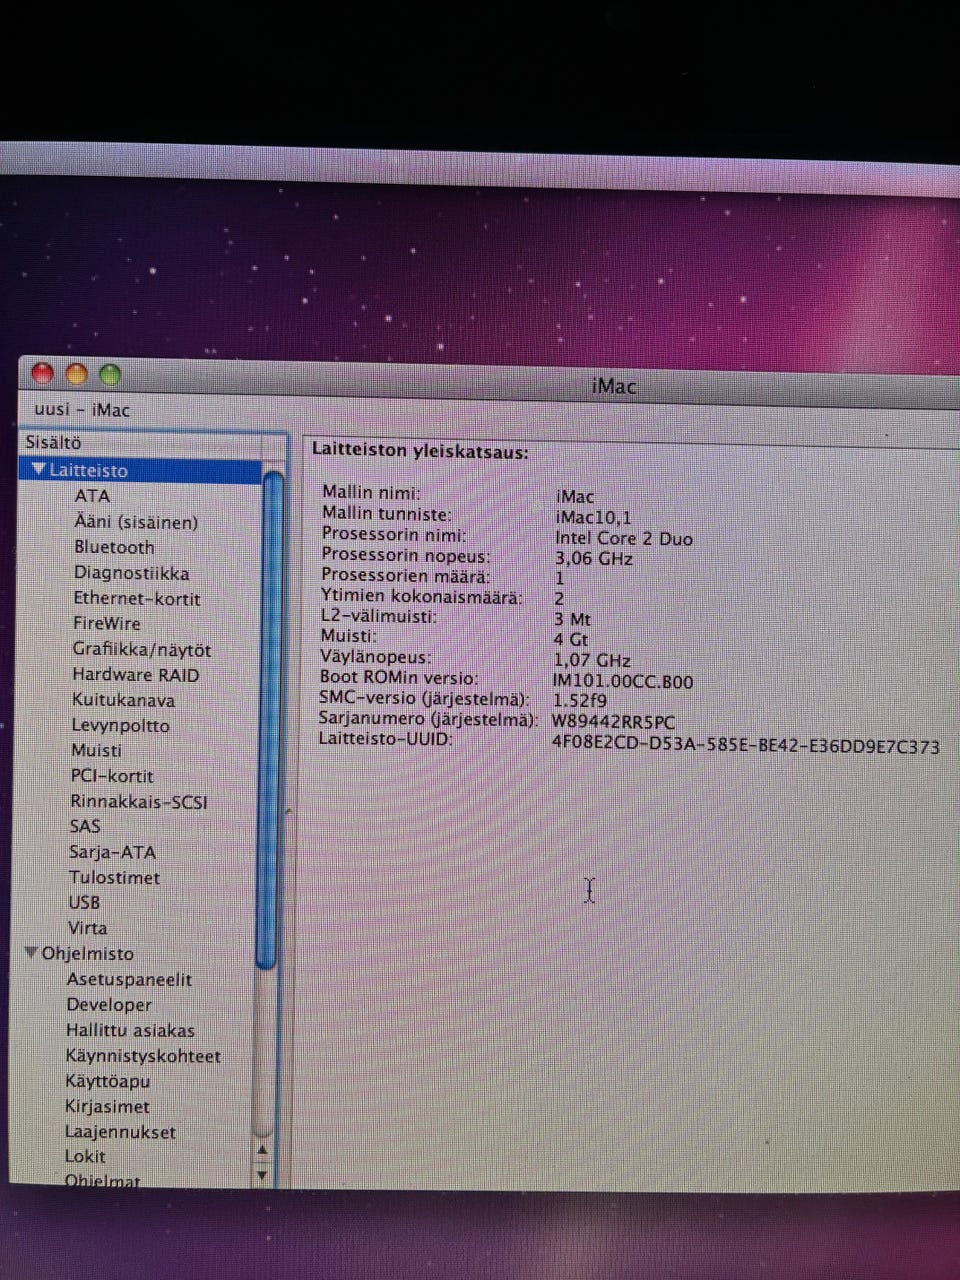Click the bus speed 1,07 GHz
The width and height of the screenshot is (960, 1280).
pyautogui.click(x=592, y=661)
